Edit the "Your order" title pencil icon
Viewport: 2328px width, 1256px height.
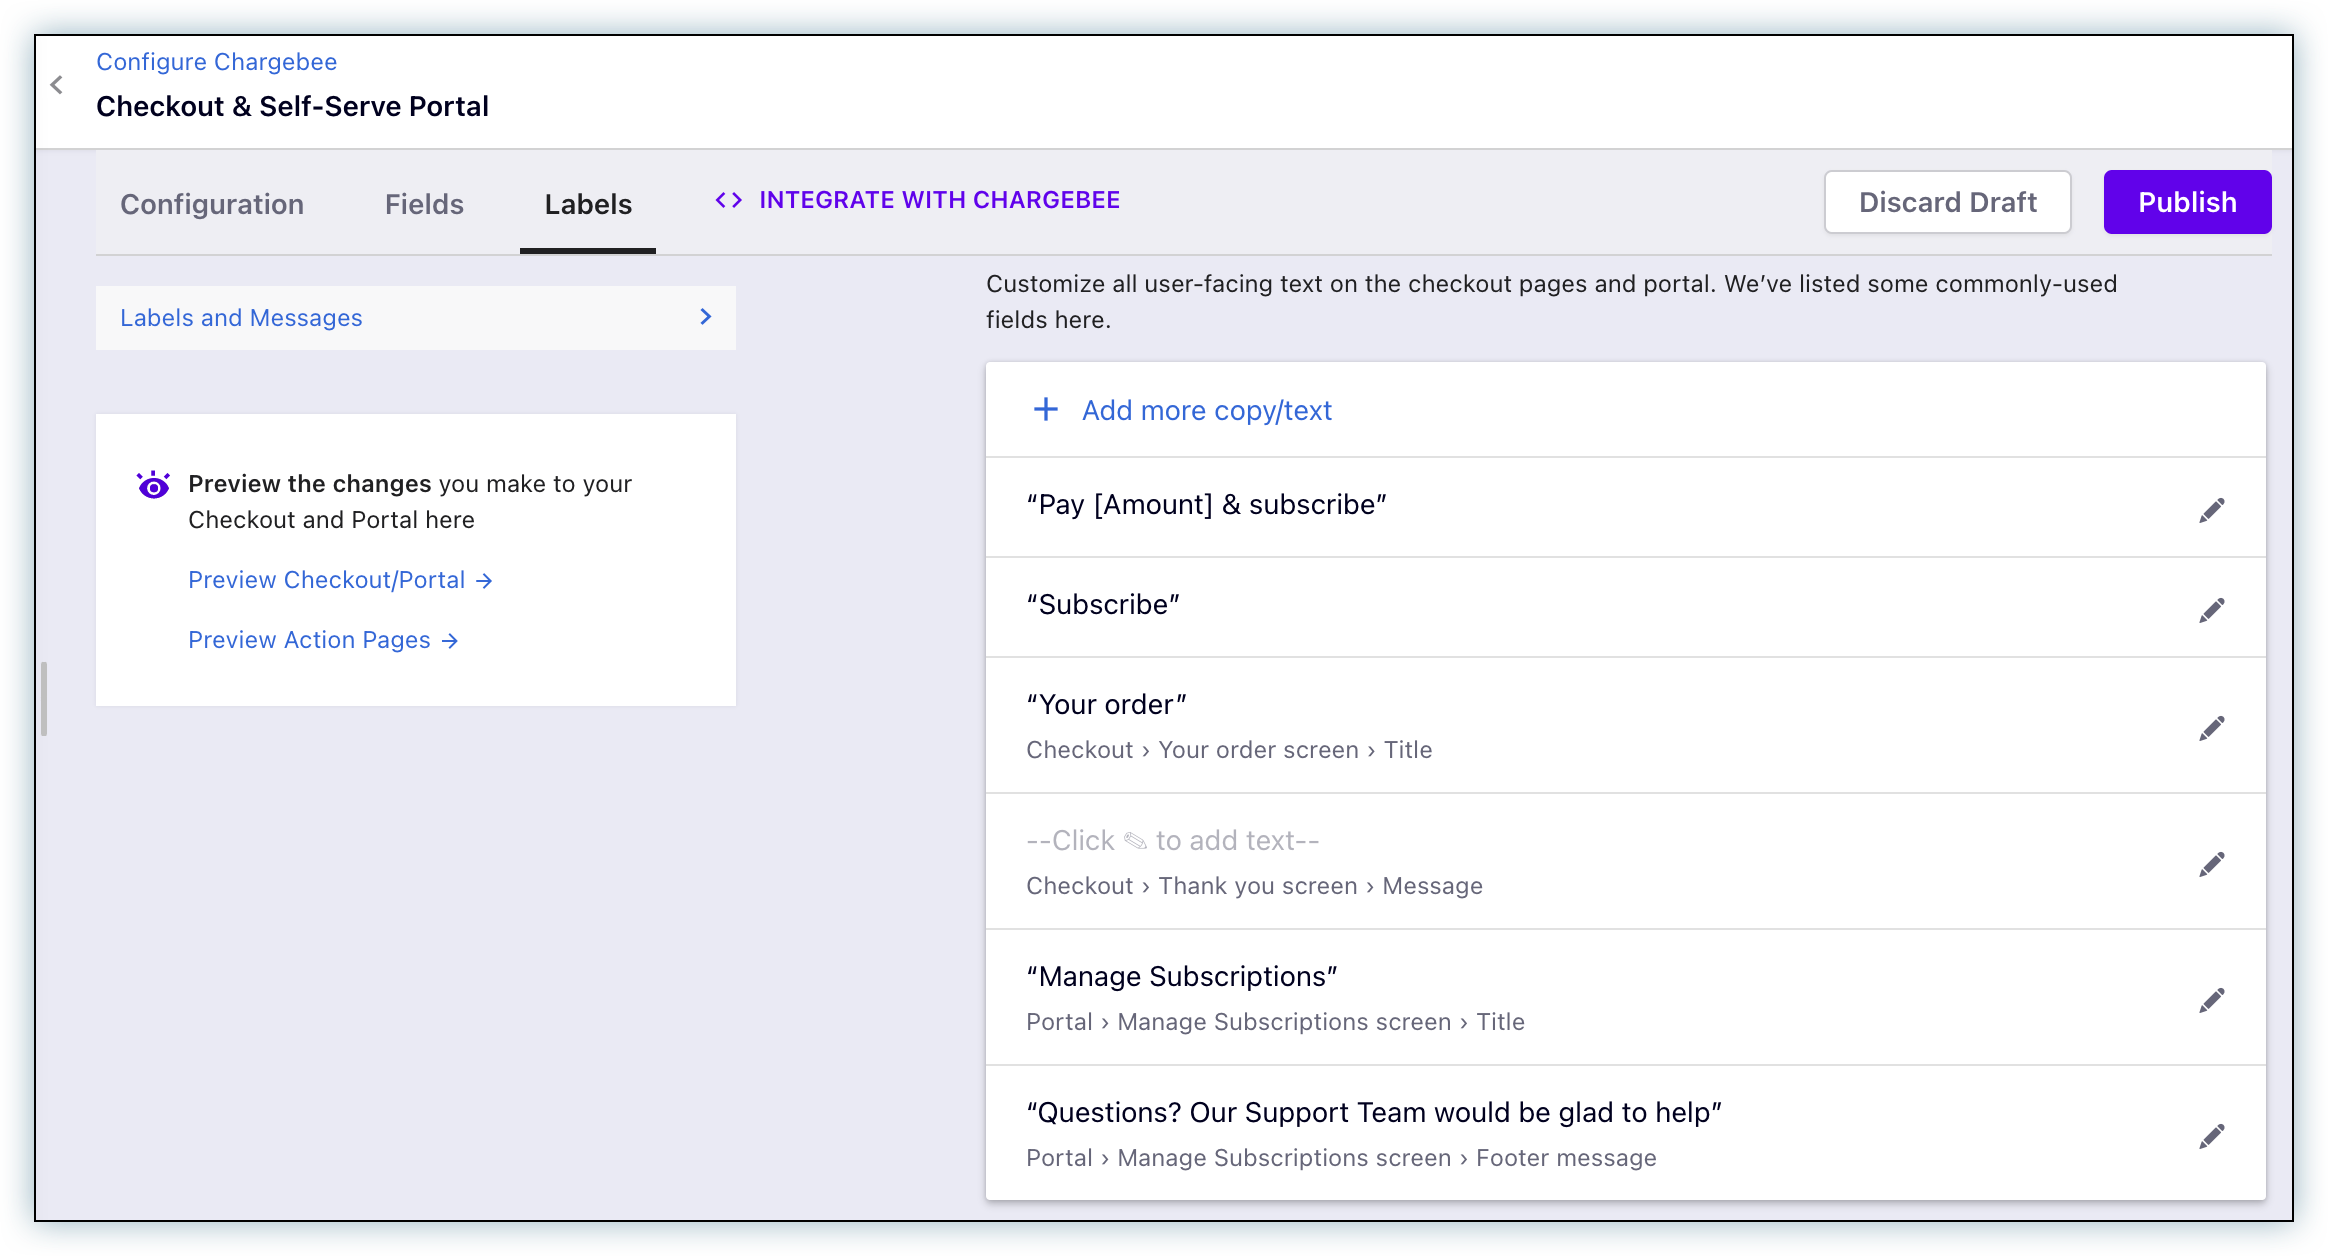[x=2211, y=728]
